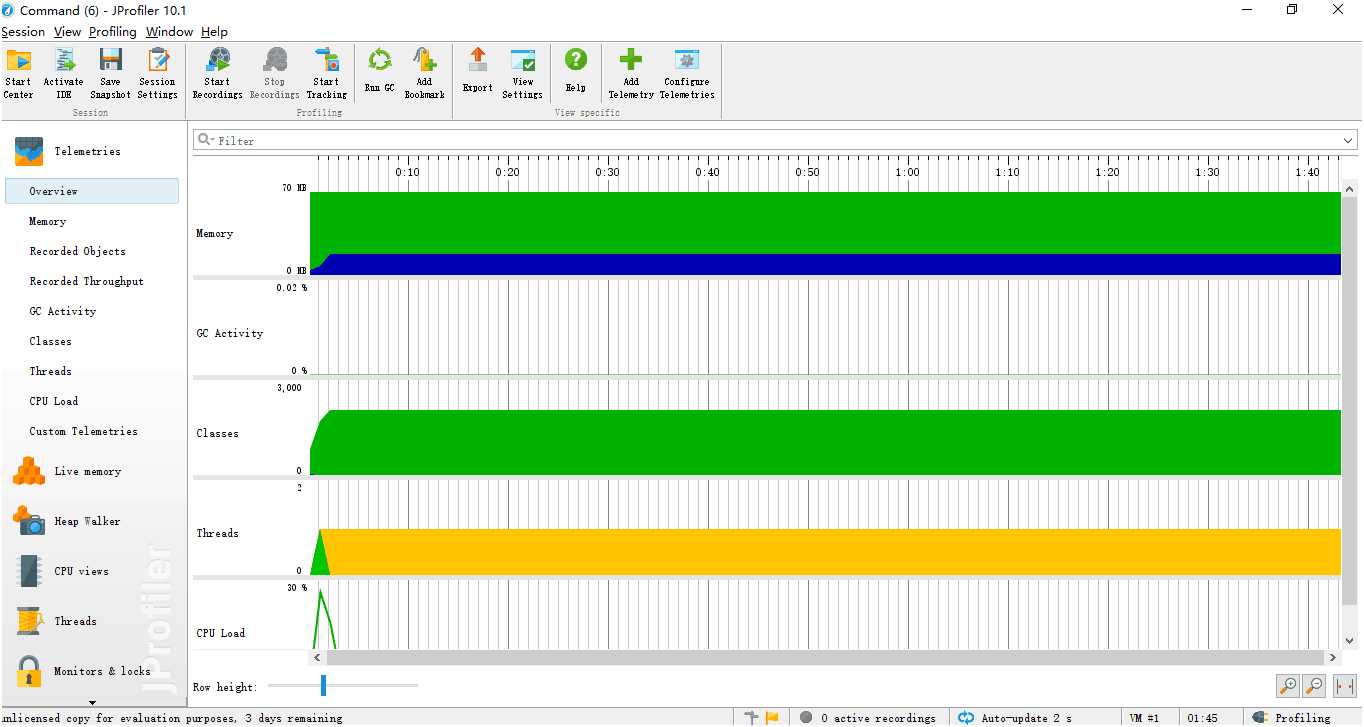The width and height of the screenshot is (1364, 727).
Task: Open Session Settings
Action: tap(157, 73)
